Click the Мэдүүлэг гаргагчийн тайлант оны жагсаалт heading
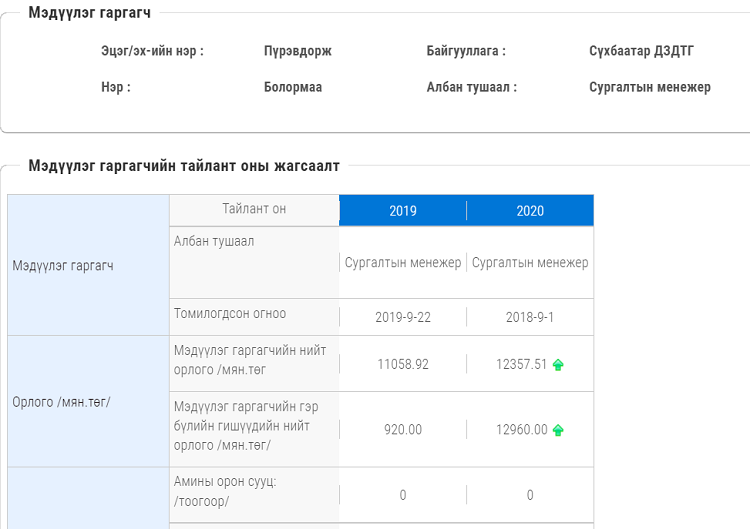The height and width of the screenshot is (529, 750). click(x=184, y=166)
